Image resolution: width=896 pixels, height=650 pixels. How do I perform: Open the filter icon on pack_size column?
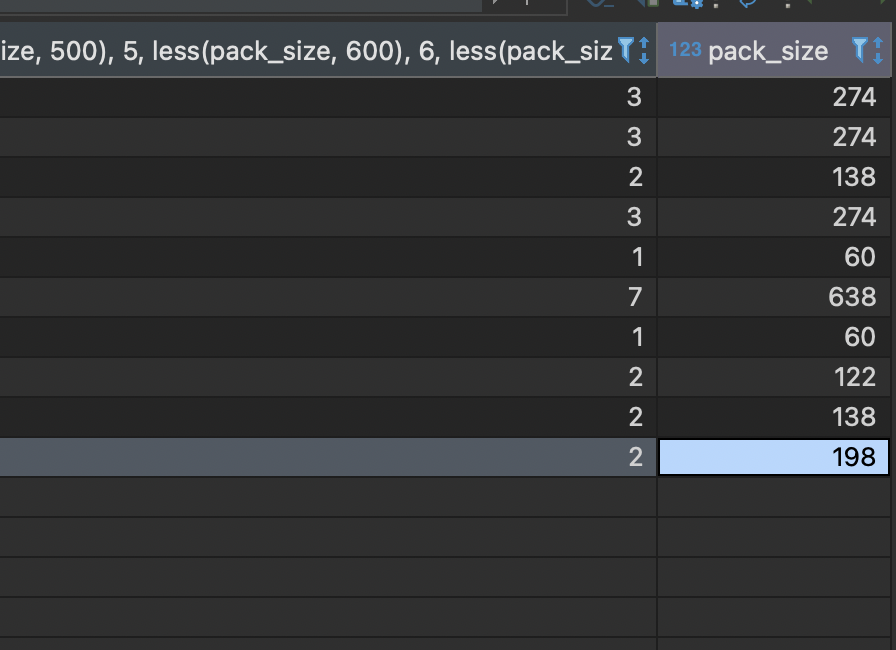pyautogui.click(x=859, y=50)
